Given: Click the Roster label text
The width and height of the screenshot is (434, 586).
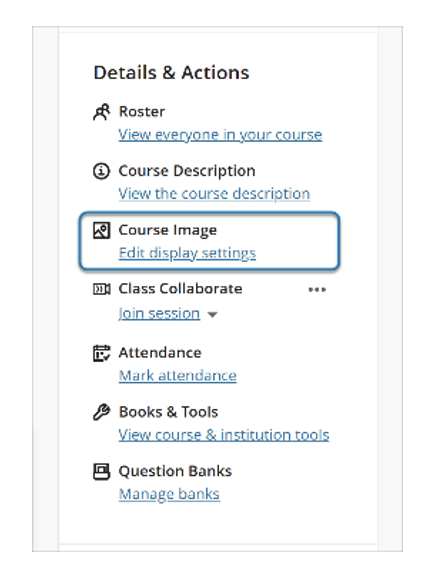Looking at the screenshot, I should tap(142, 112).
